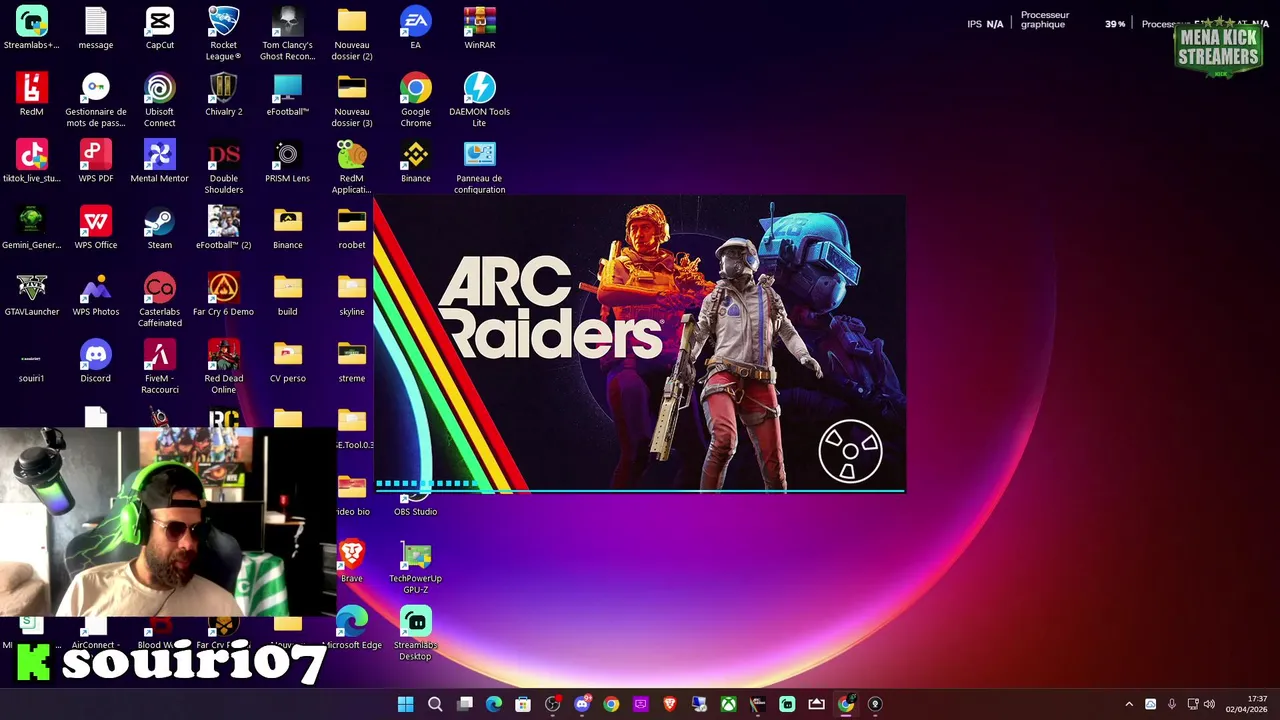Open the build folder on desktop
This screenshot has height=720, width=1280.
point(288,295)
